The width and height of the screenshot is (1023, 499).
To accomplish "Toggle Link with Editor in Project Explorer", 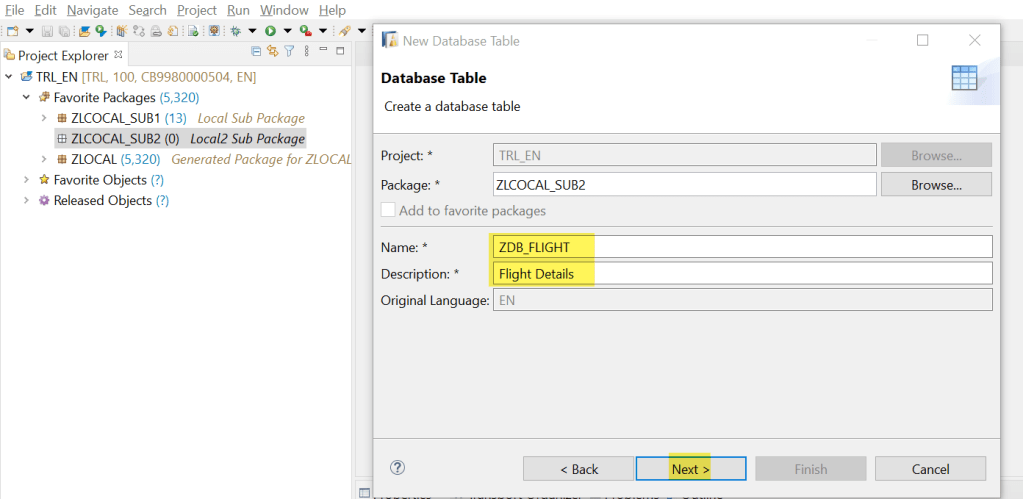I will tap(272, 52).
